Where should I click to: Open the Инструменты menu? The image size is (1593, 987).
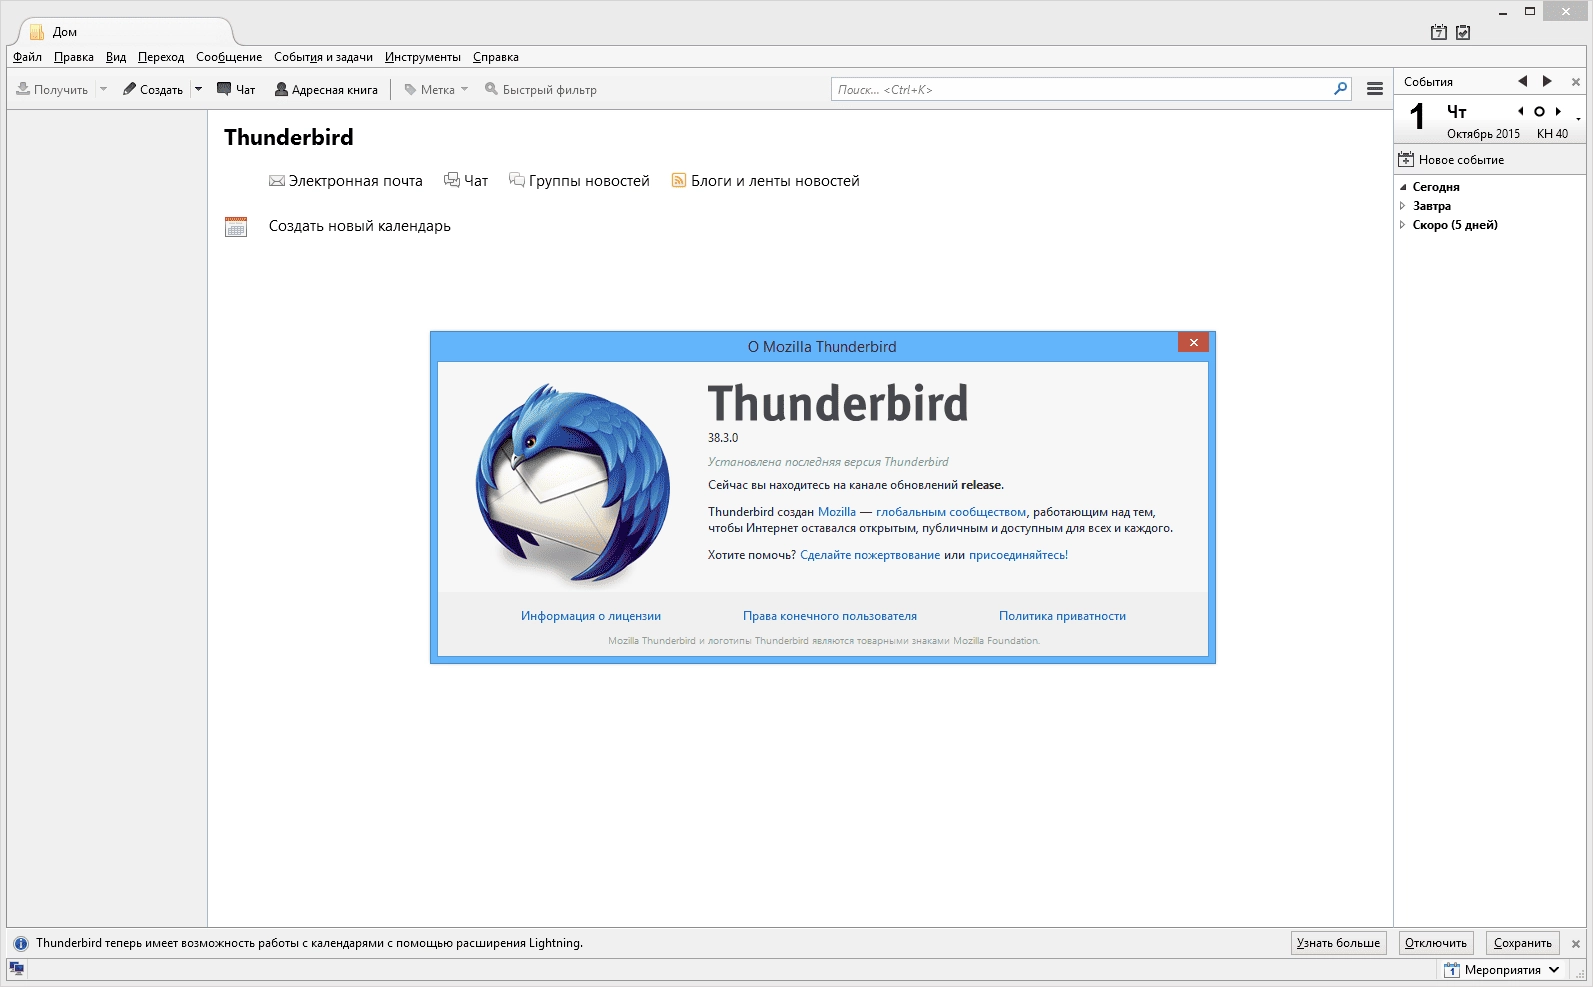[x=423, y=57]
